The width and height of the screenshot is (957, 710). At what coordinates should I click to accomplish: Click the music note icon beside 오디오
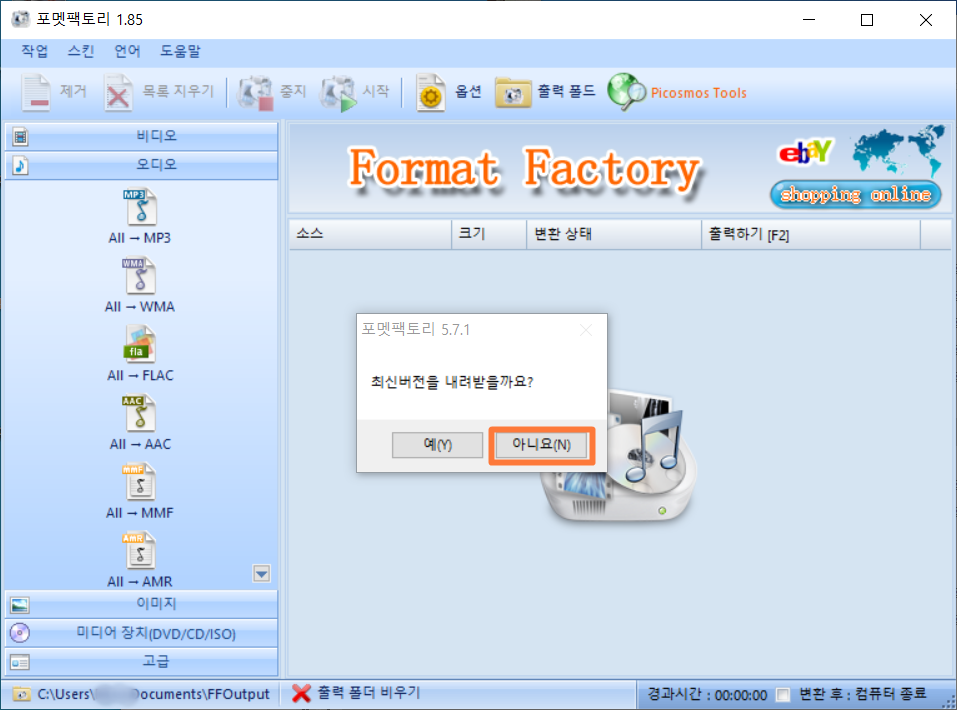tap(20, 165)
